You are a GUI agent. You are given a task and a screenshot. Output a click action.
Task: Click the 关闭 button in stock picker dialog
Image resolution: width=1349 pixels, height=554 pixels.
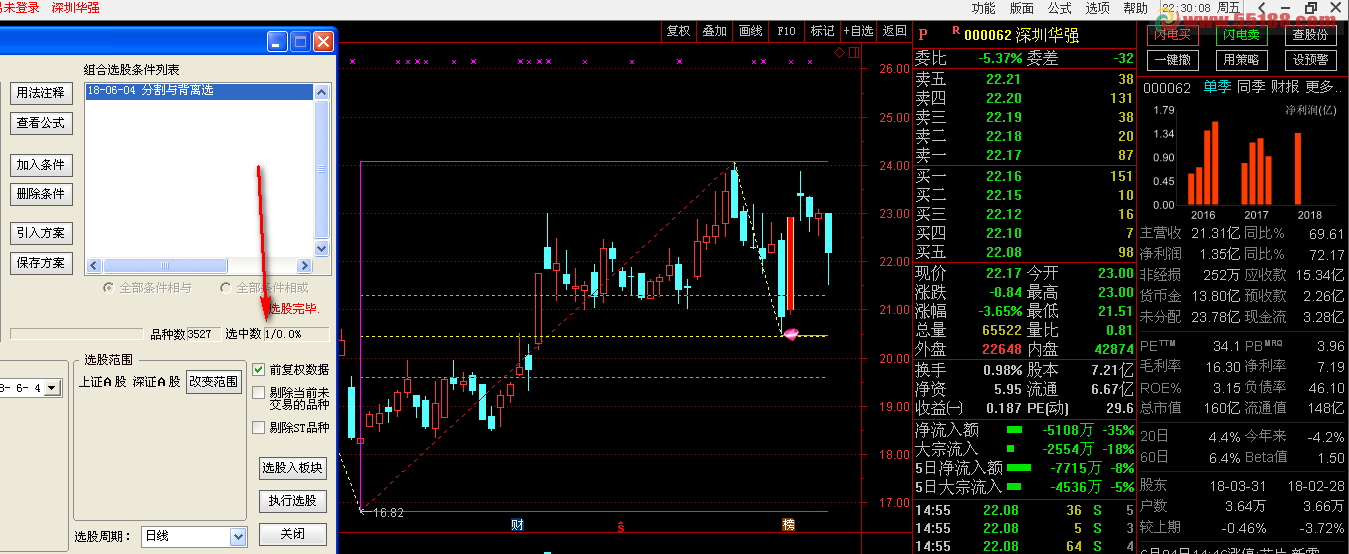pyautogui.click(x=293, y=534)
